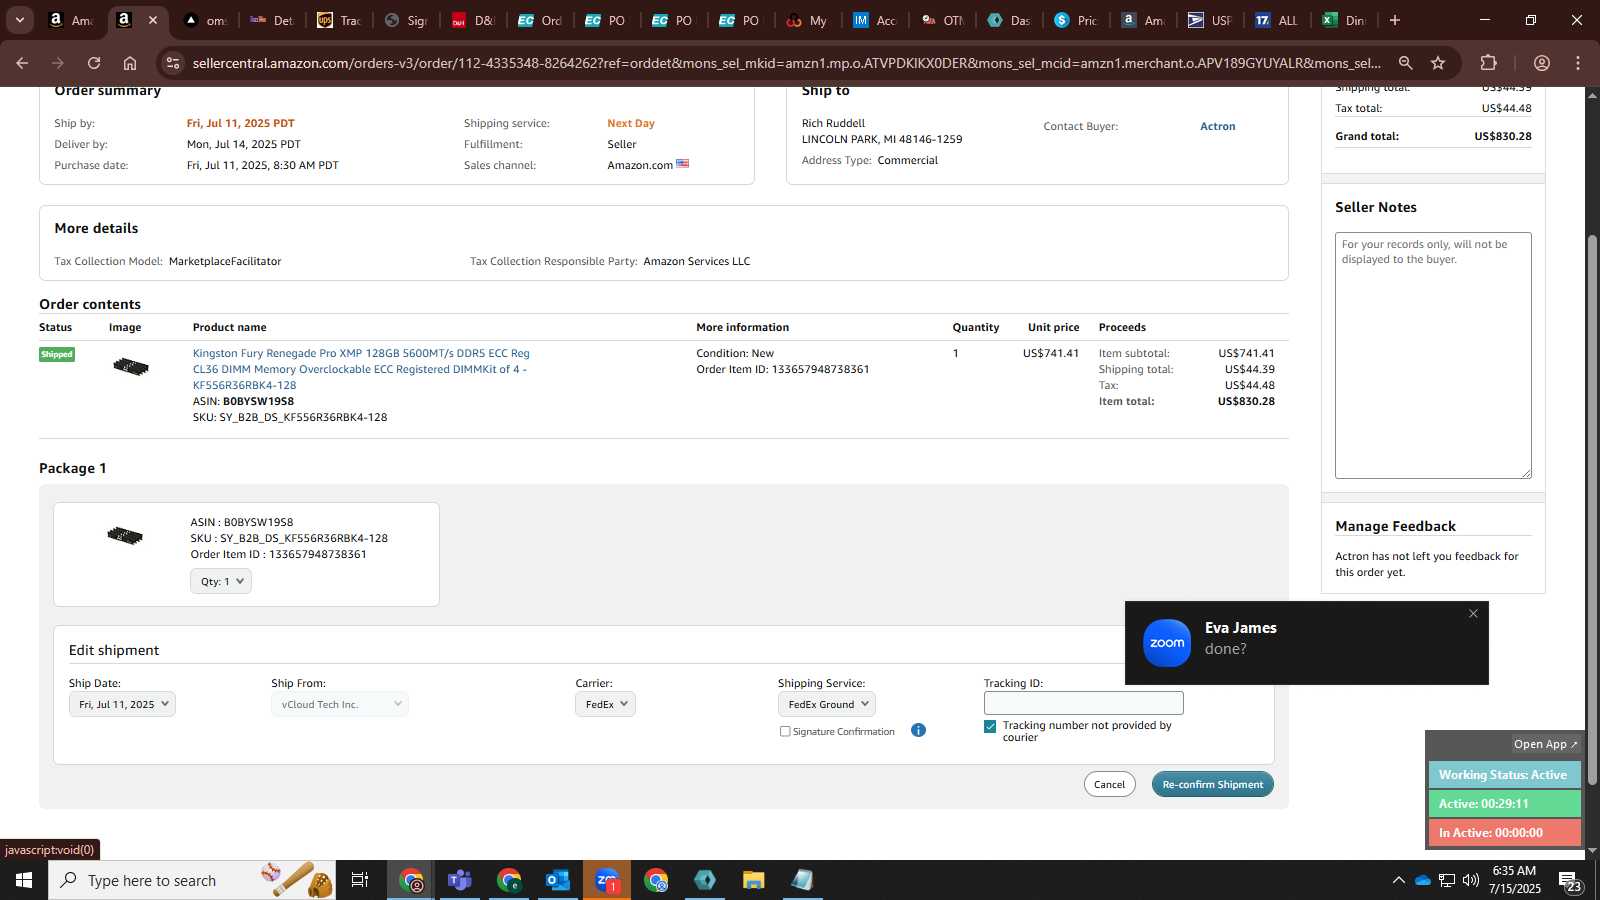1600x900 pixels.
Task: Open the Chrome profile icon
Action: [x=1542, y=63]
